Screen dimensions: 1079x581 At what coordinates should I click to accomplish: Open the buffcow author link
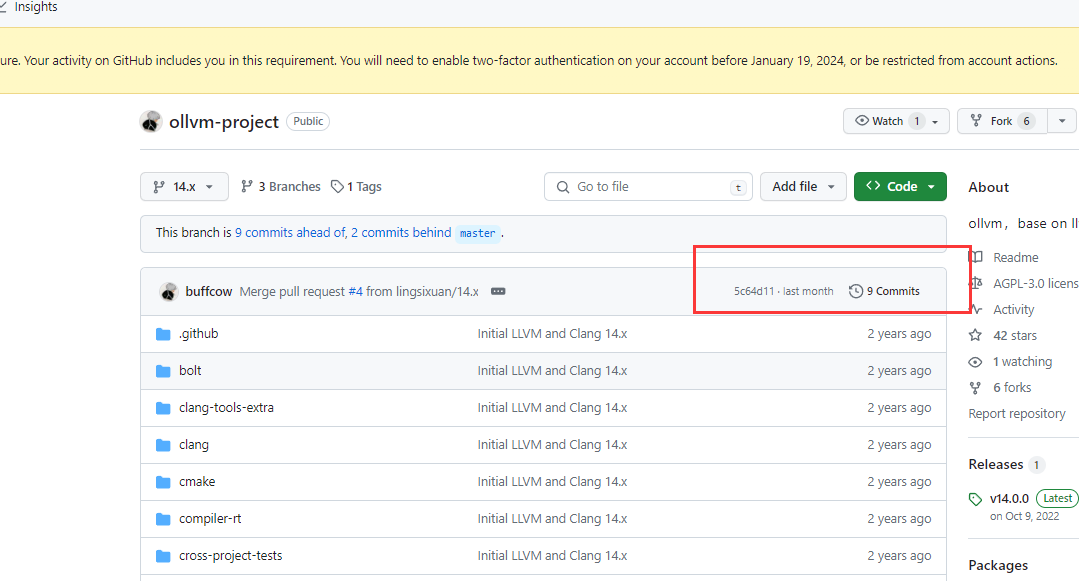pyautogui.click(x=209, y=292)
